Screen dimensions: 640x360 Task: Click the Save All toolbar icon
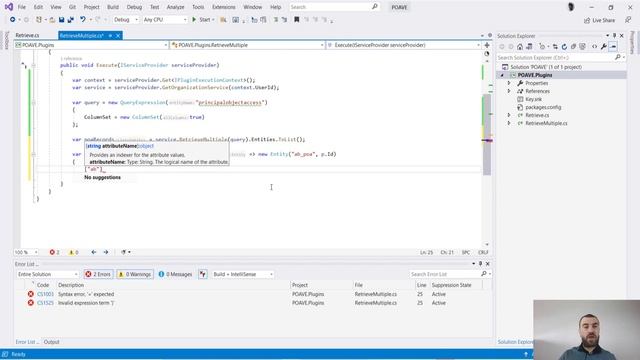coord(71,20)
